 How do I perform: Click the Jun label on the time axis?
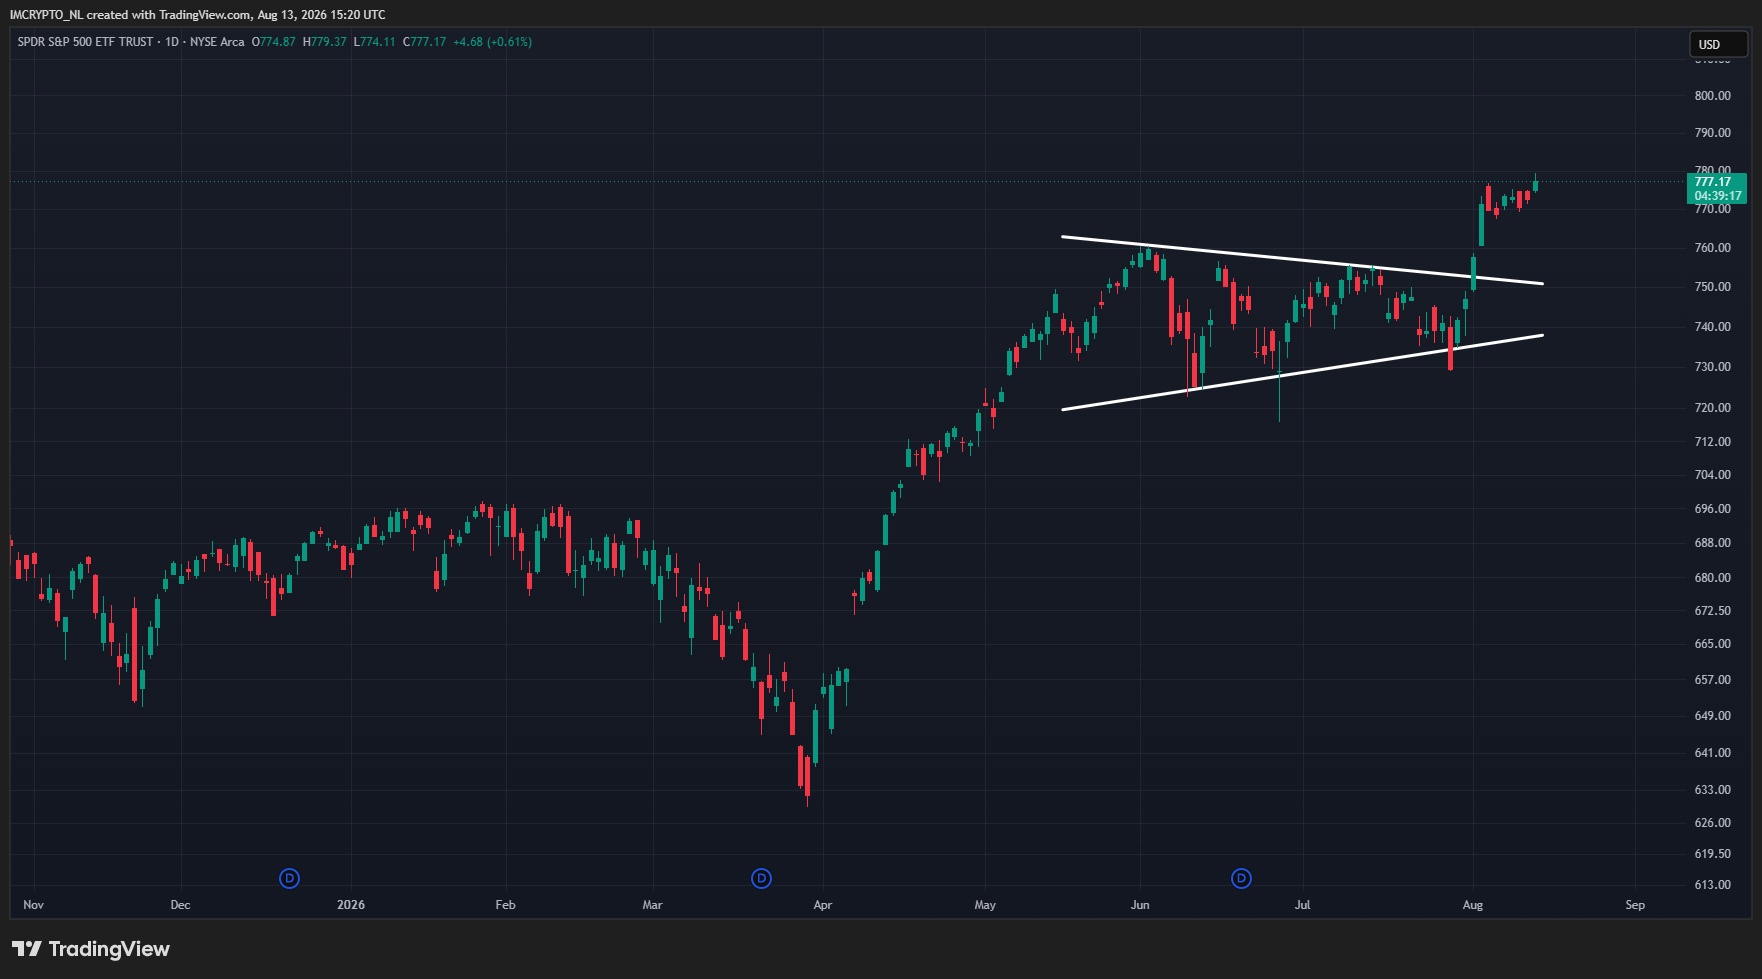pyautogui.click(x=1140, y=905)
